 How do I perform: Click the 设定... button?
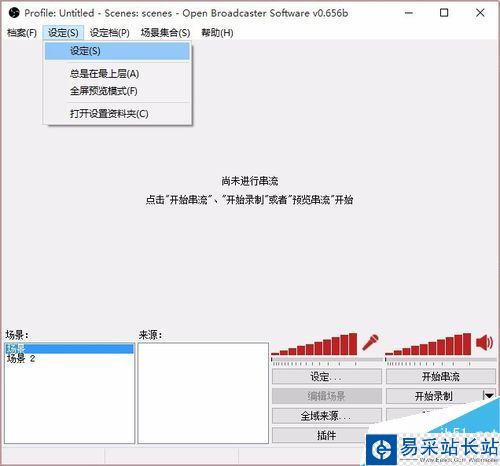327,377
